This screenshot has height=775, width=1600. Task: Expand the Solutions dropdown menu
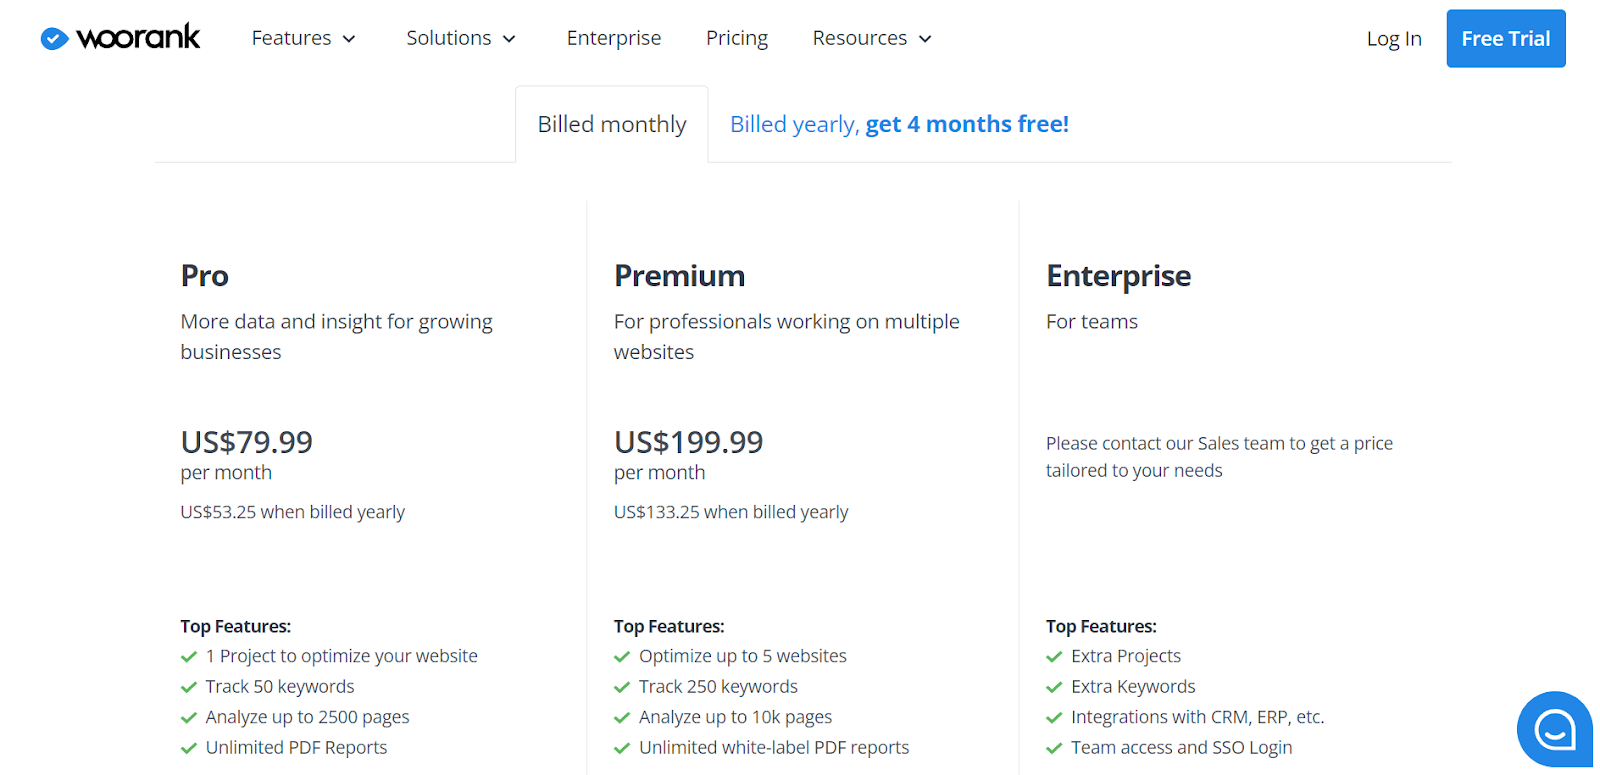click(x=461, y=38)
